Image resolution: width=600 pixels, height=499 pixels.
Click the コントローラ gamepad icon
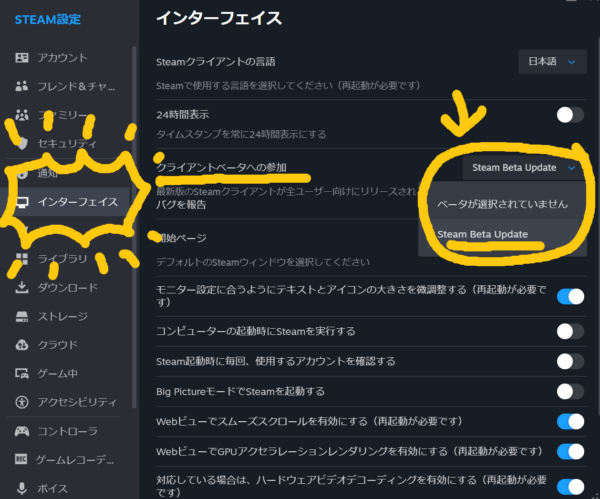[x=22, y=432]
